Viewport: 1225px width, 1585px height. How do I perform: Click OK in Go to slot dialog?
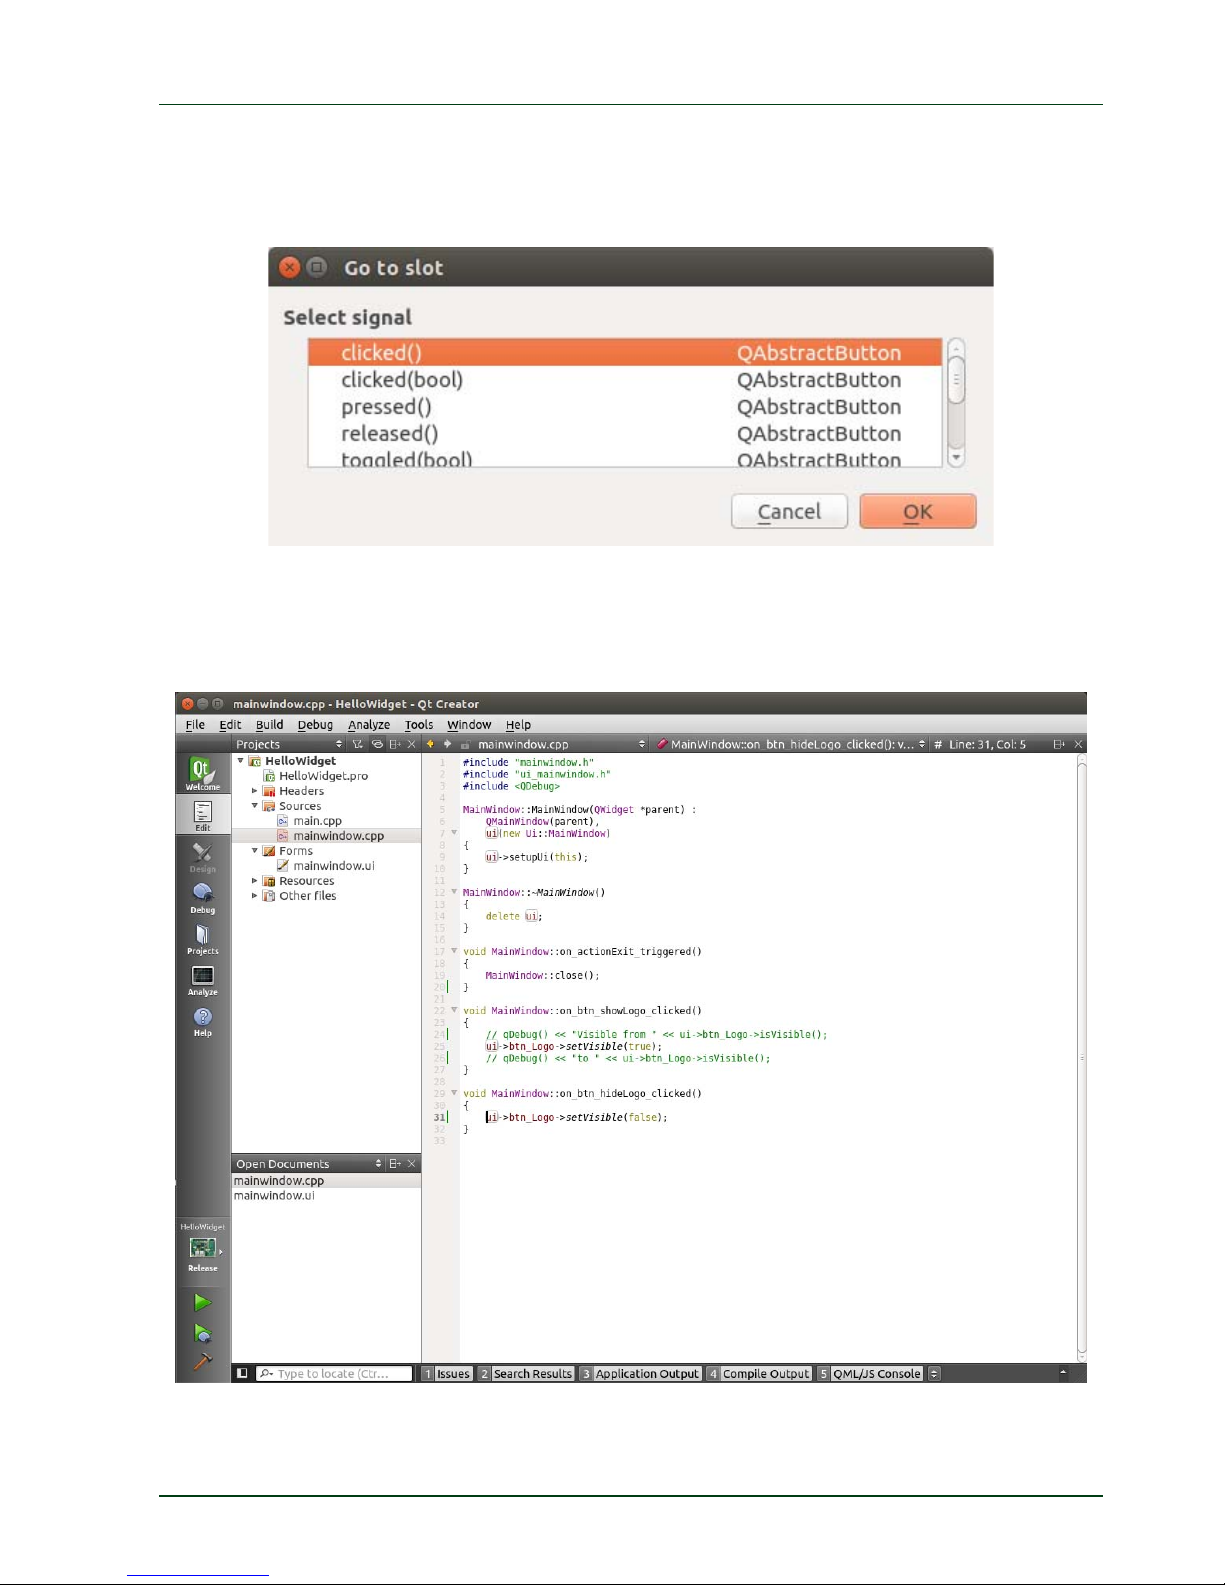[x=917, y=512]
